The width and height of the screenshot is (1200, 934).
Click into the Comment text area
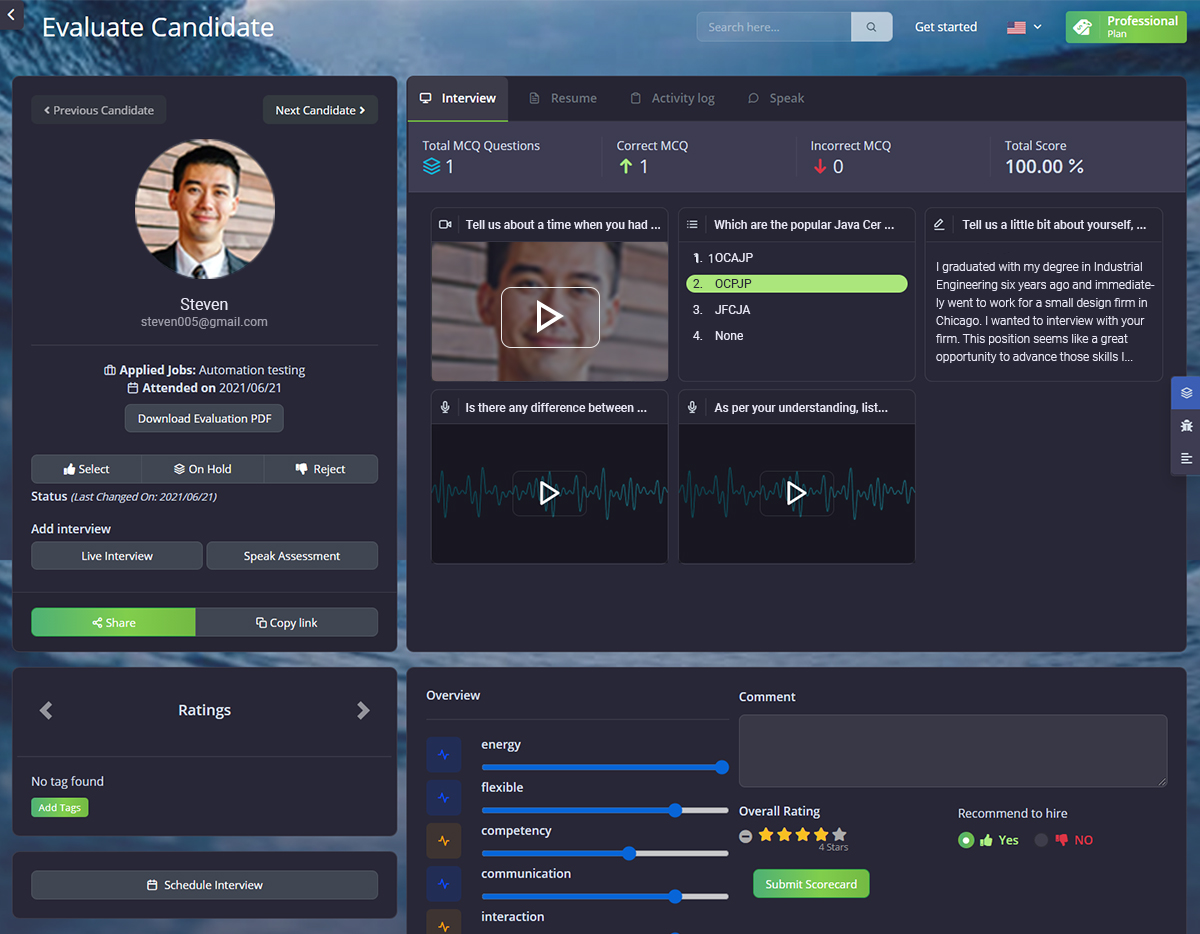coord(953,751)
